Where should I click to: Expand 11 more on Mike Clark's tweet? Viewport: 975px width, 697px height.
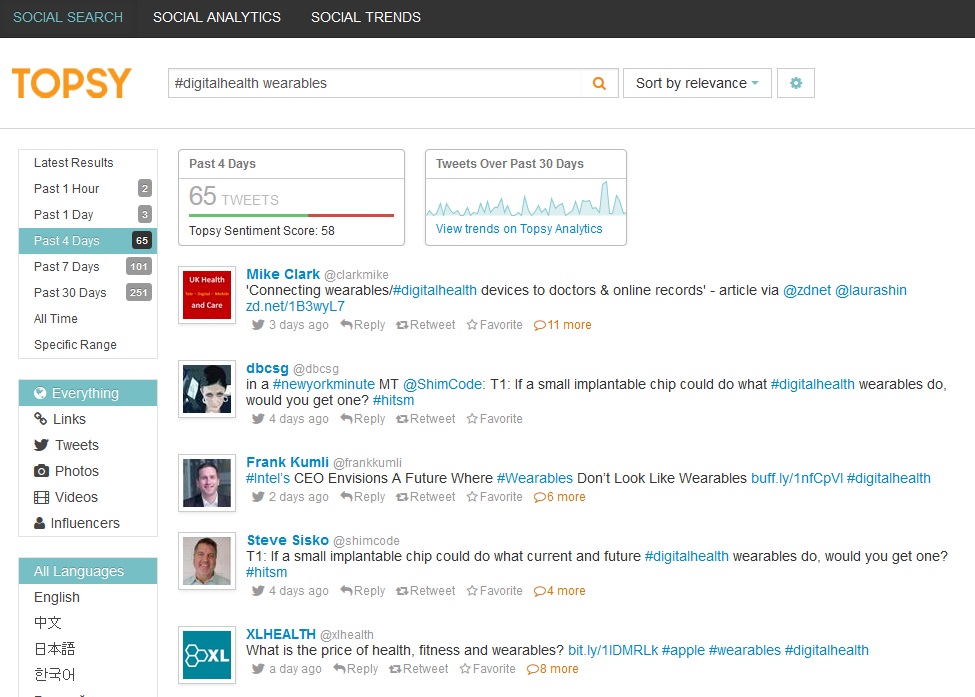click(563, 325)
